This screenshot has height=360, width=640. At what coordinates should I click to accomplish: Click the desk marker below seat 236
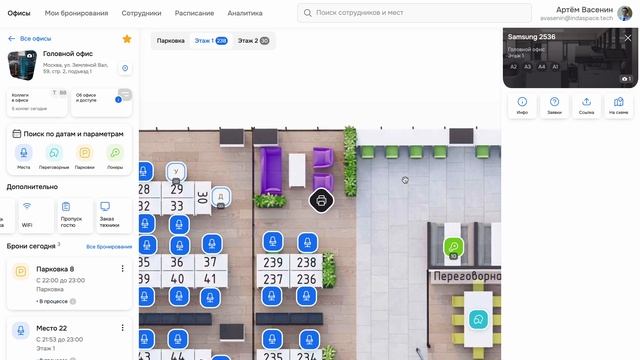306,296
